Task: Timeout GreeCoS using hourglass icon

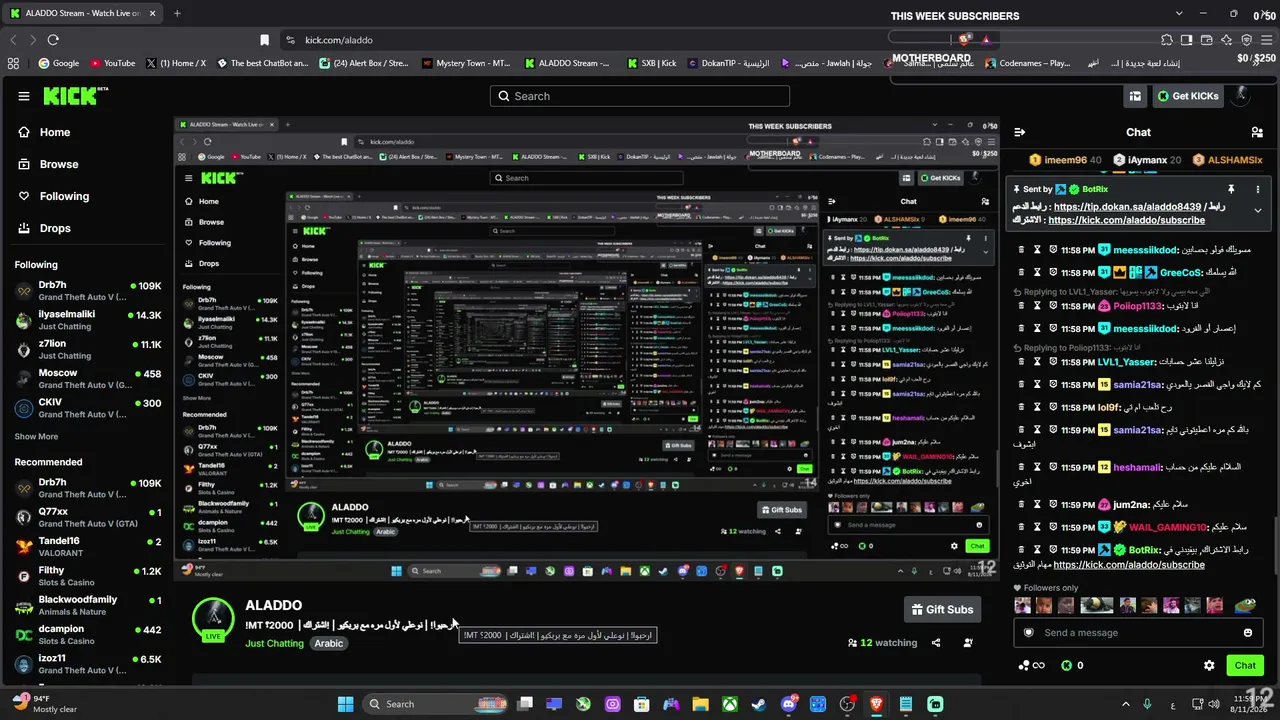Action: click(1037, 272)
